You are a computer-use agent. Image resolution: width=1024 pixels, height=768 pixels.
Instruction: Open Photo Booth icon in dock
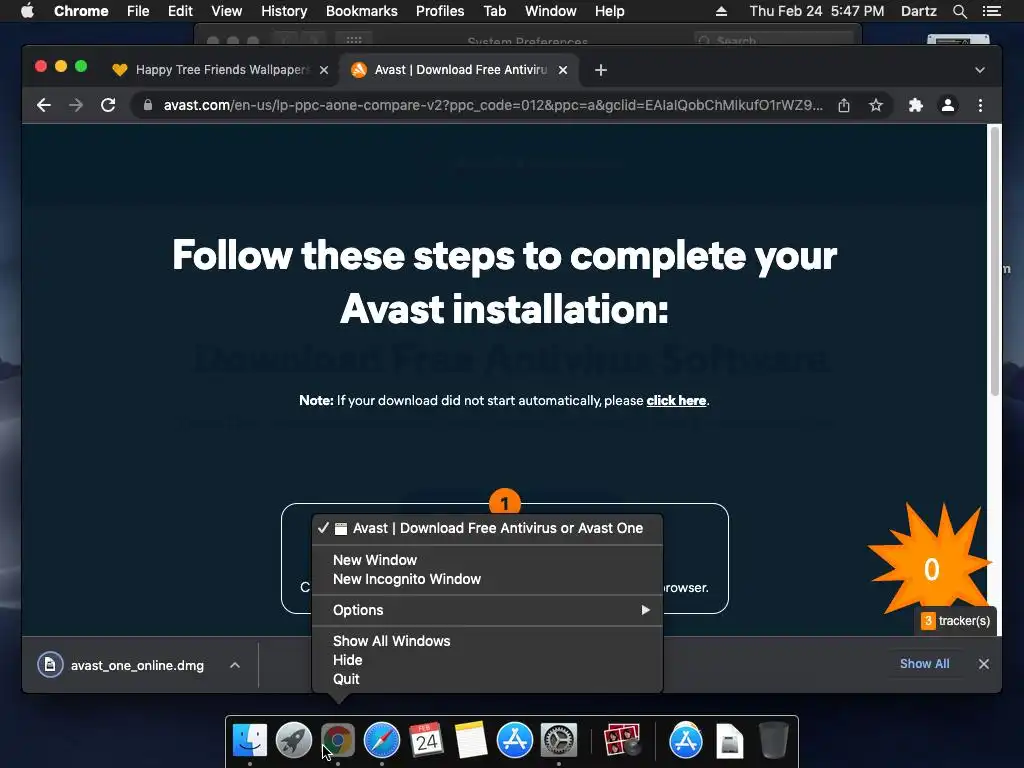622,741
